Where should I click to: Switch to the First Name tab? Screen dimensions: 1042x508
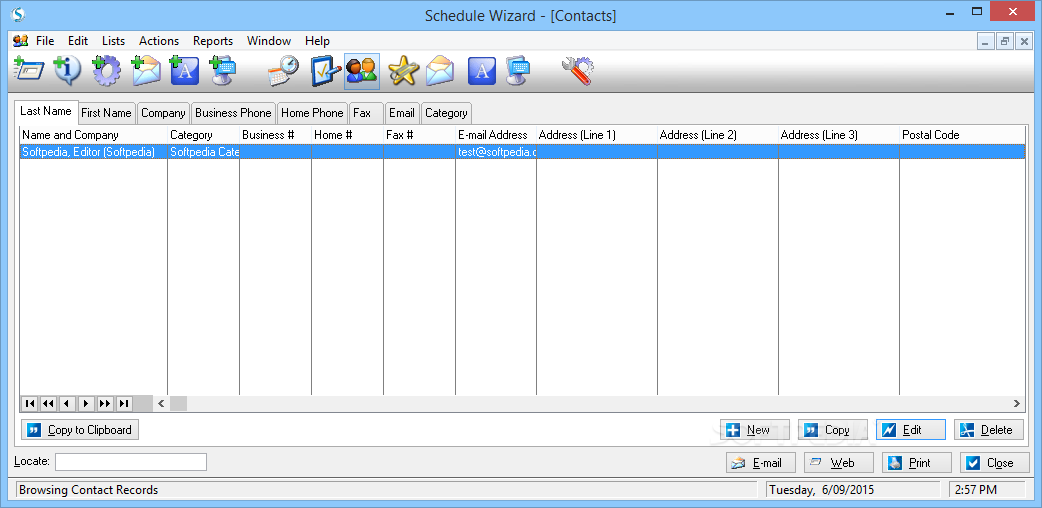click(x=106, y=113)
